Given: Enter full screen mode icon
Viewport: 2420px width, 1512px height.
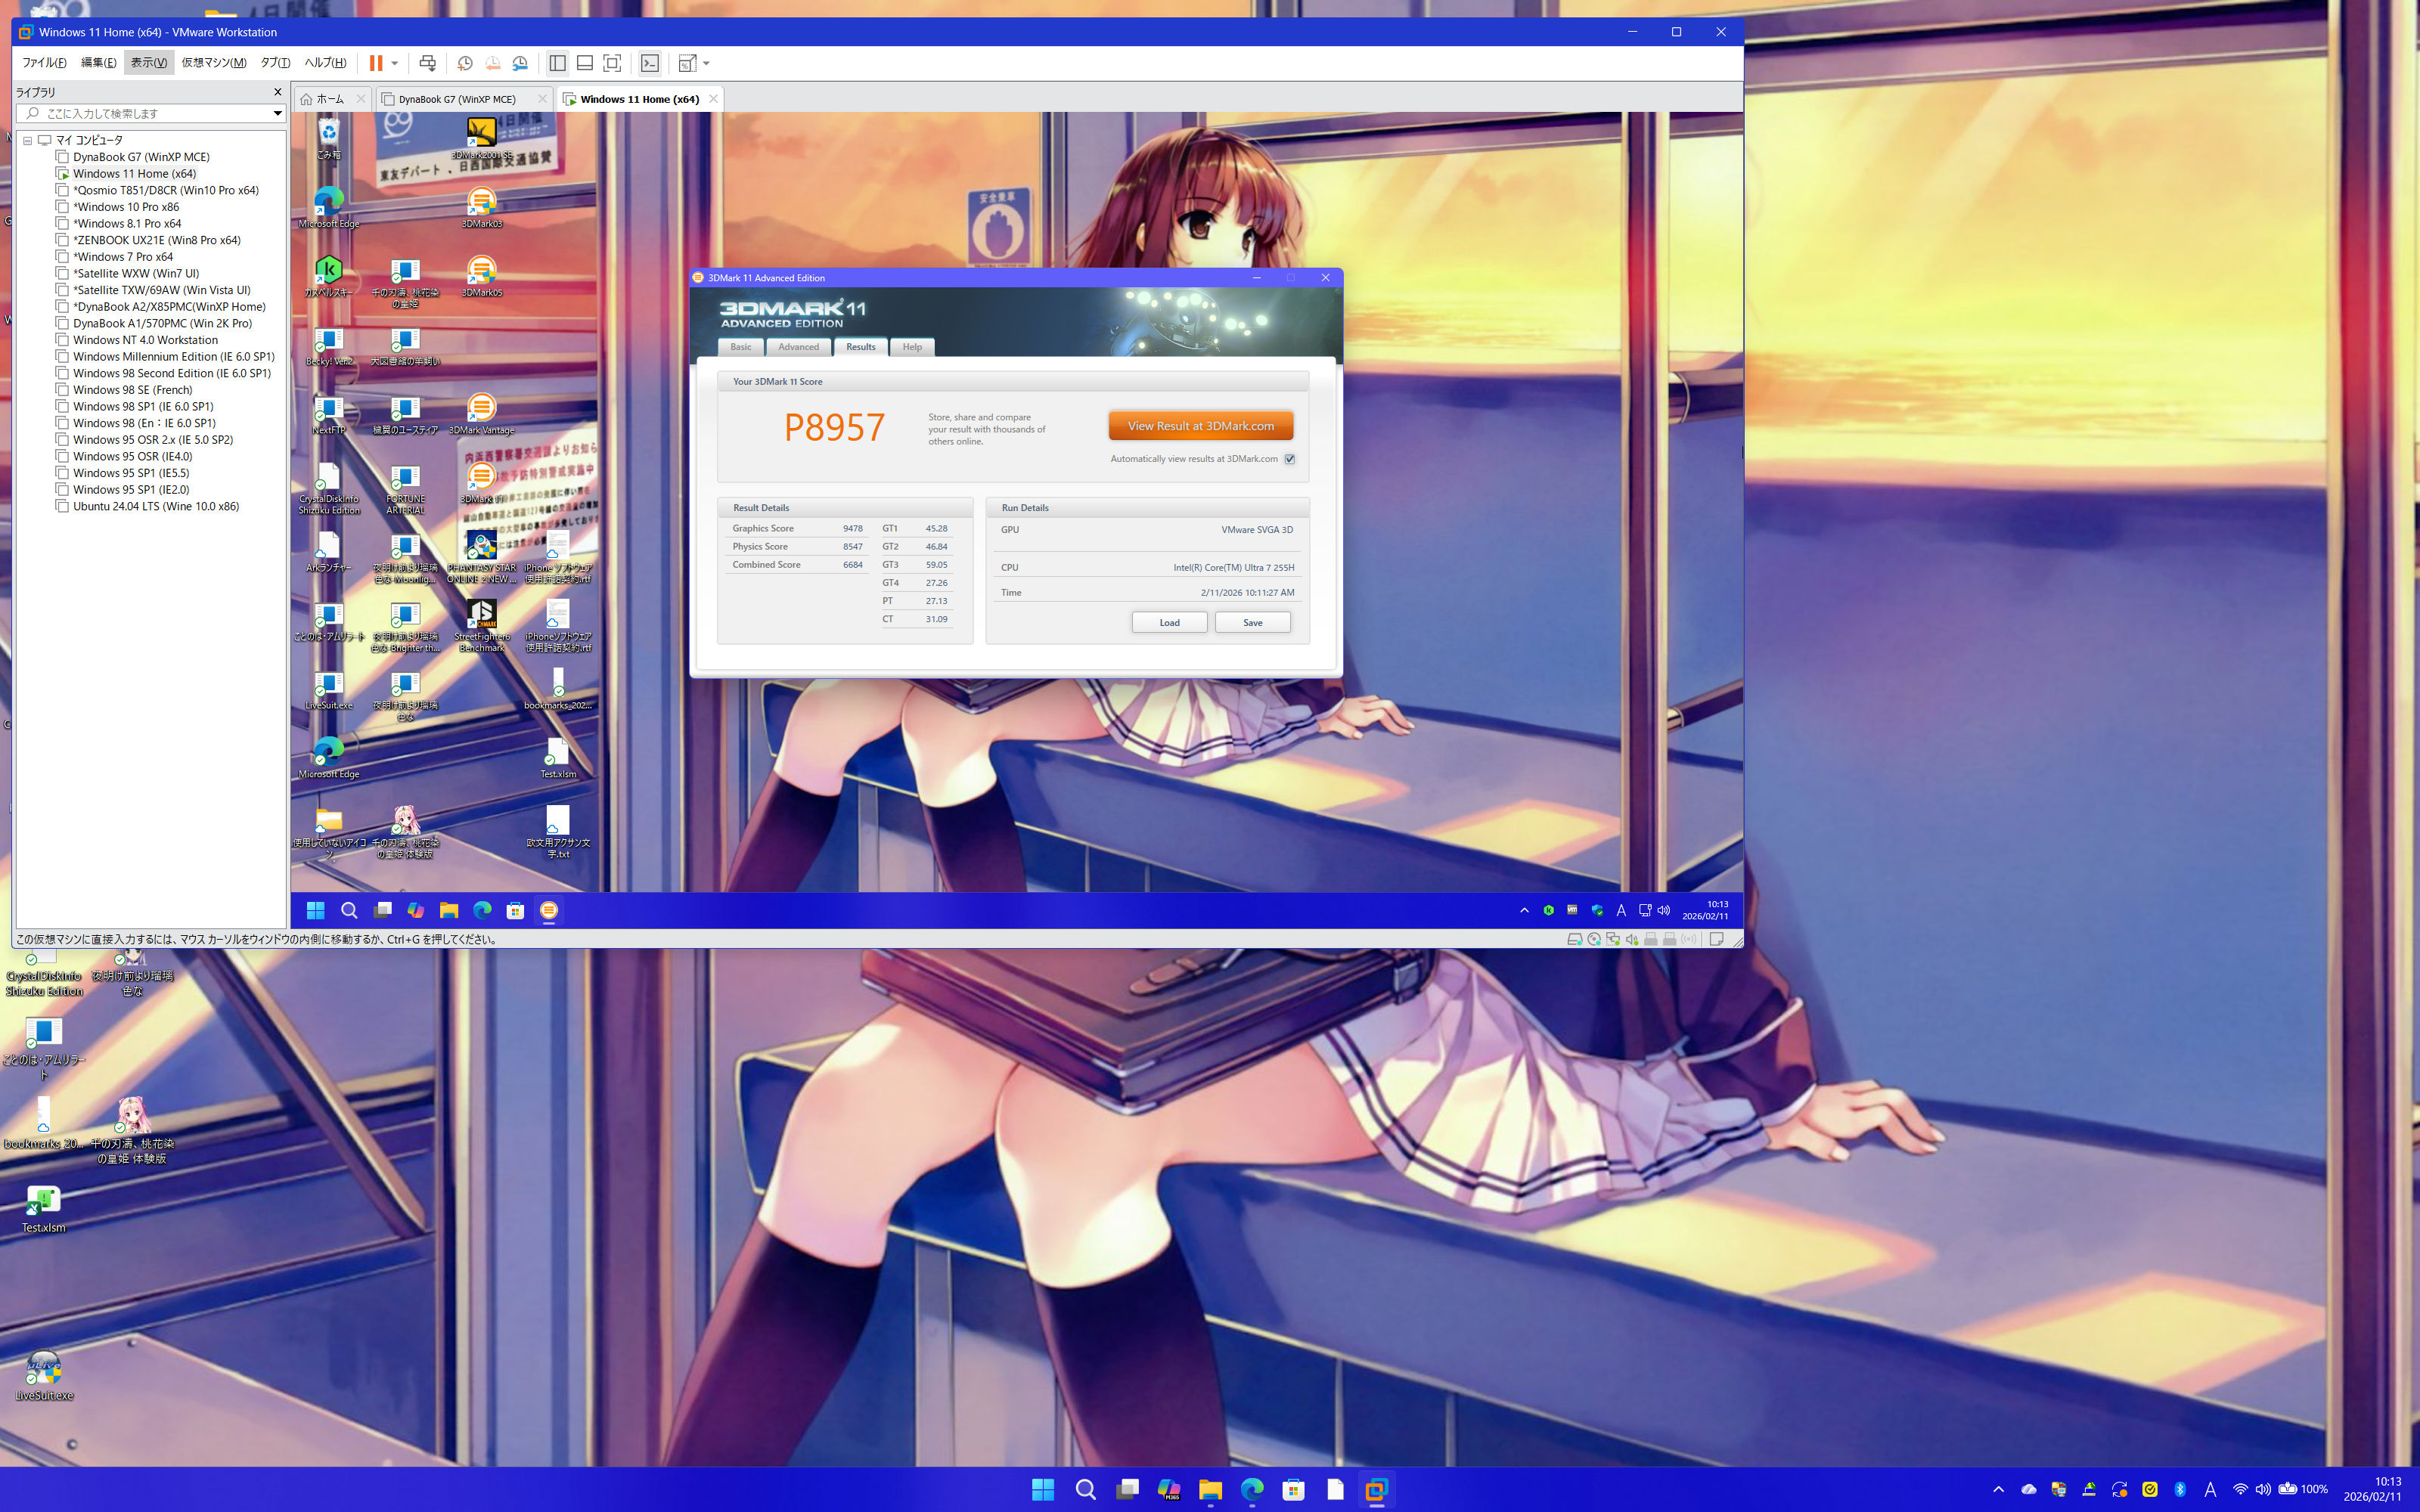Looking at the screenshot, I should click(612, 63).
